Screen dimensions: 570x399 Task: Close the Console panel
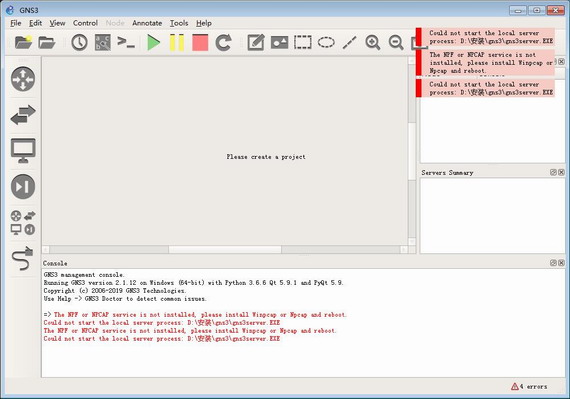pos(561,263)
